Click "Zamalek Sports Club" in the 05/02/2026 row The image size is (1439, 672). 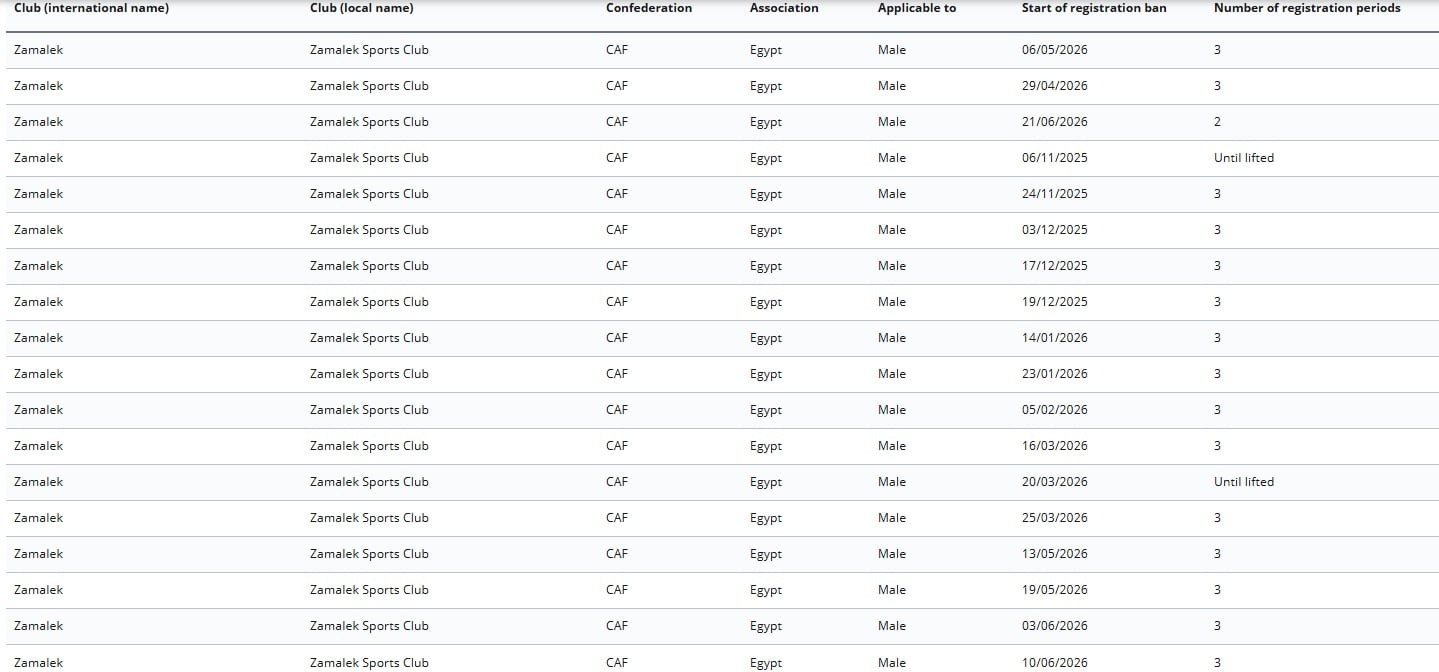pos(369,410)
